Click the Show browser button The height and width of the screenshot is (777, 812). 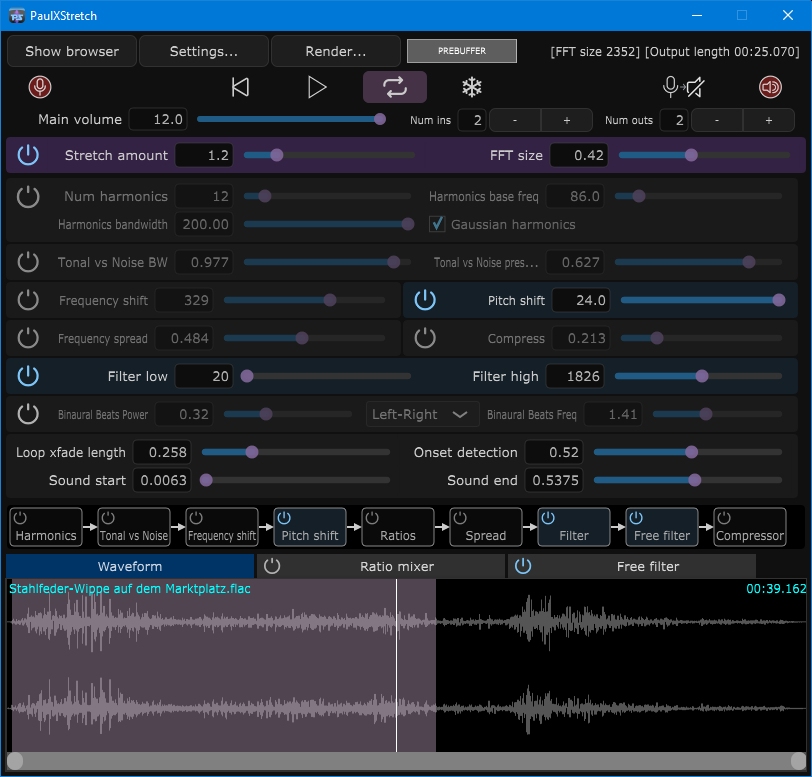(71, 50)
